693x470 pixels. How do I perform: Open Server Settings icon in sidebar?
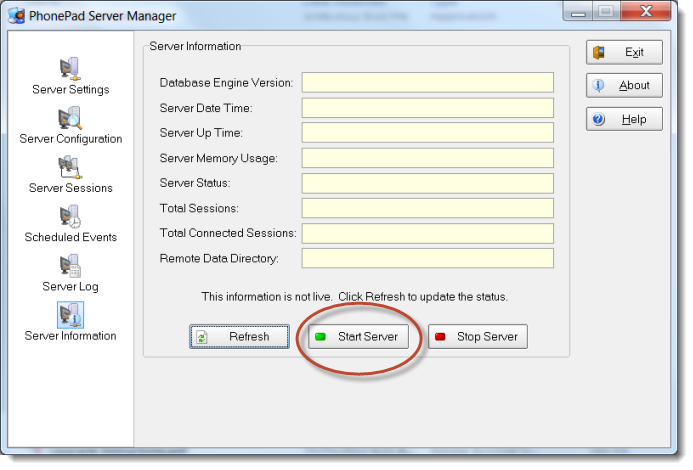pos(70,69)
